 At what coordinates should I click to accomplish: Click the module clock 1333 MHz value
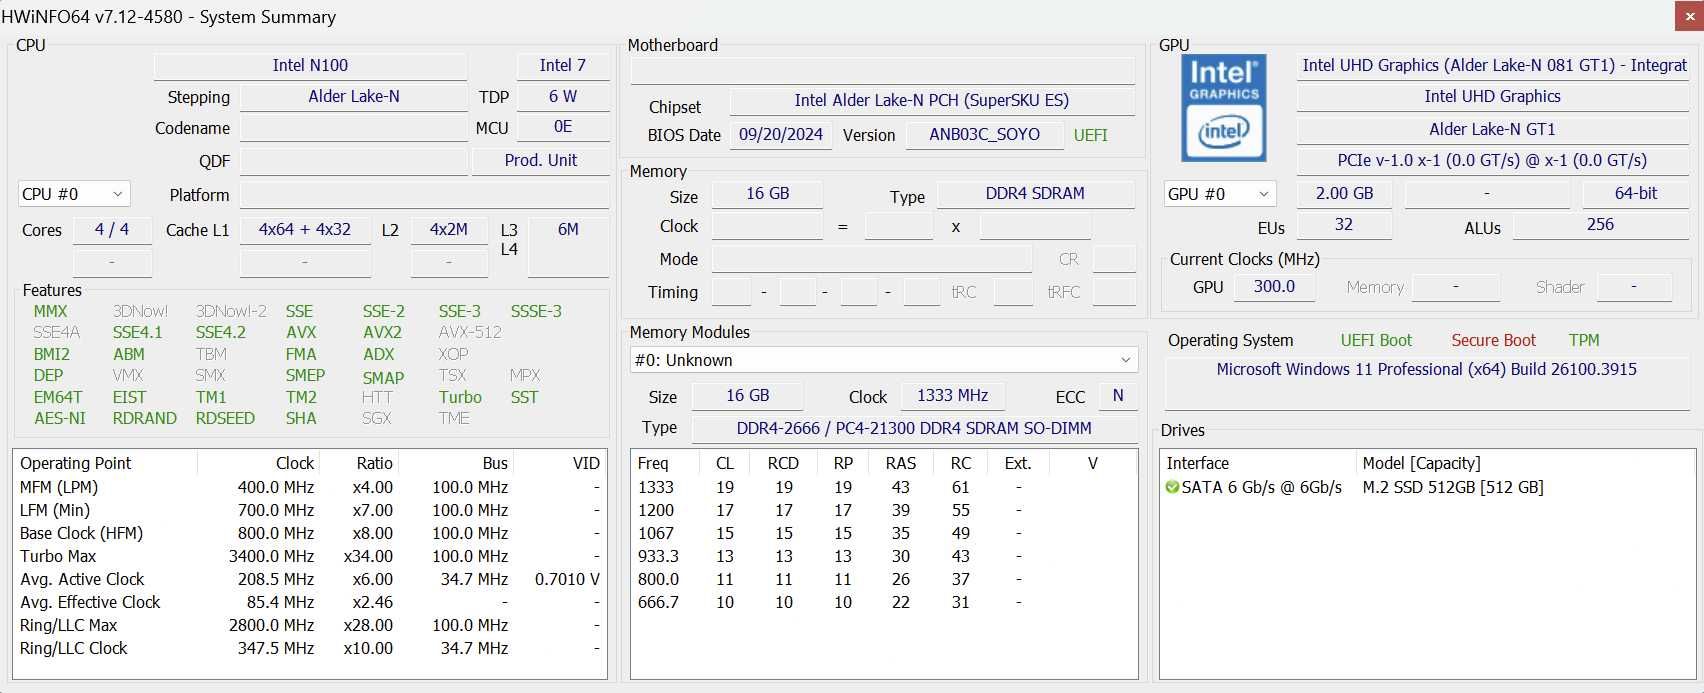tap(953, 395)
